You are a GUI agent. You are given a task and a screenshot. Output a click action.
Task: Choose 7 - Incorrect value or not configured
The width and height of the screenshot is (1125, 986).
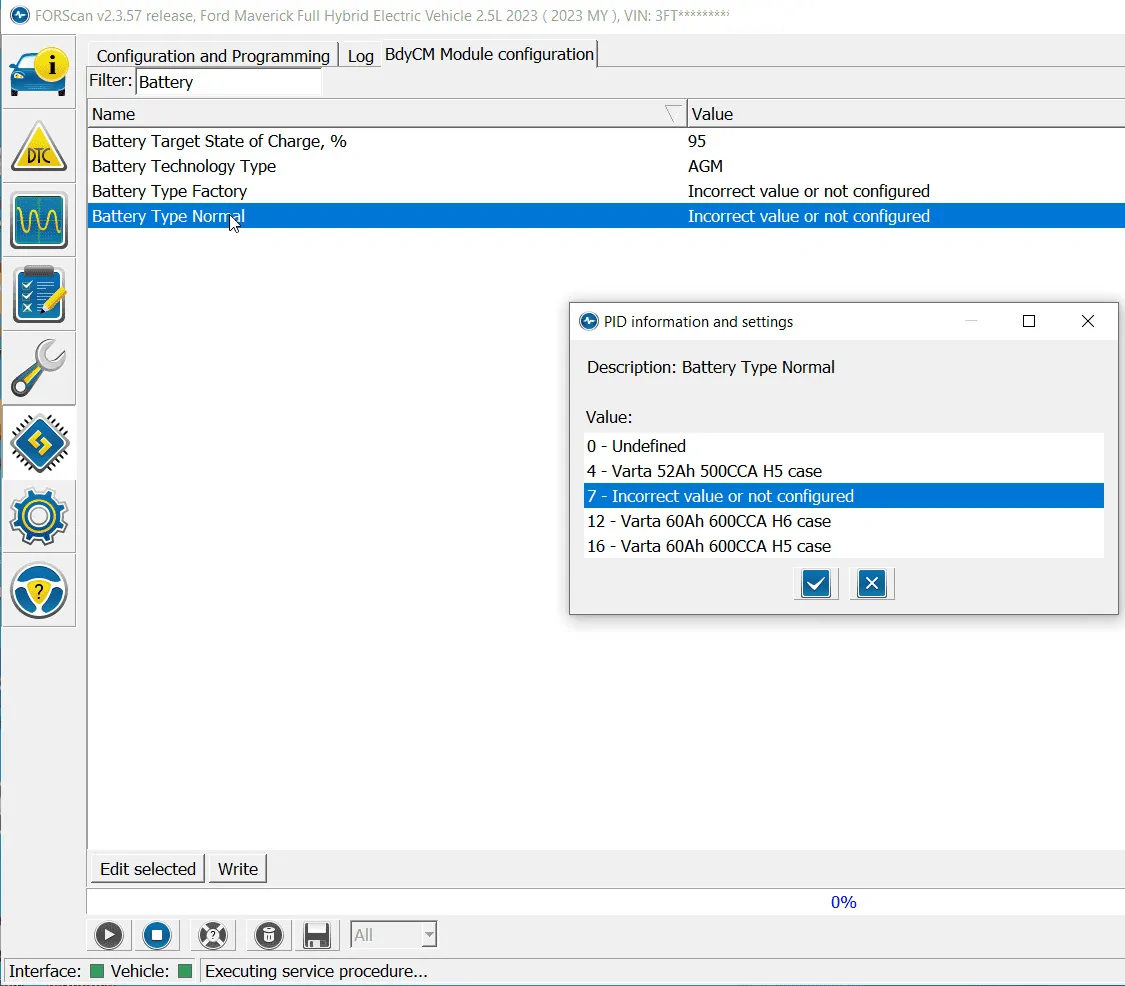coord(844,496)
